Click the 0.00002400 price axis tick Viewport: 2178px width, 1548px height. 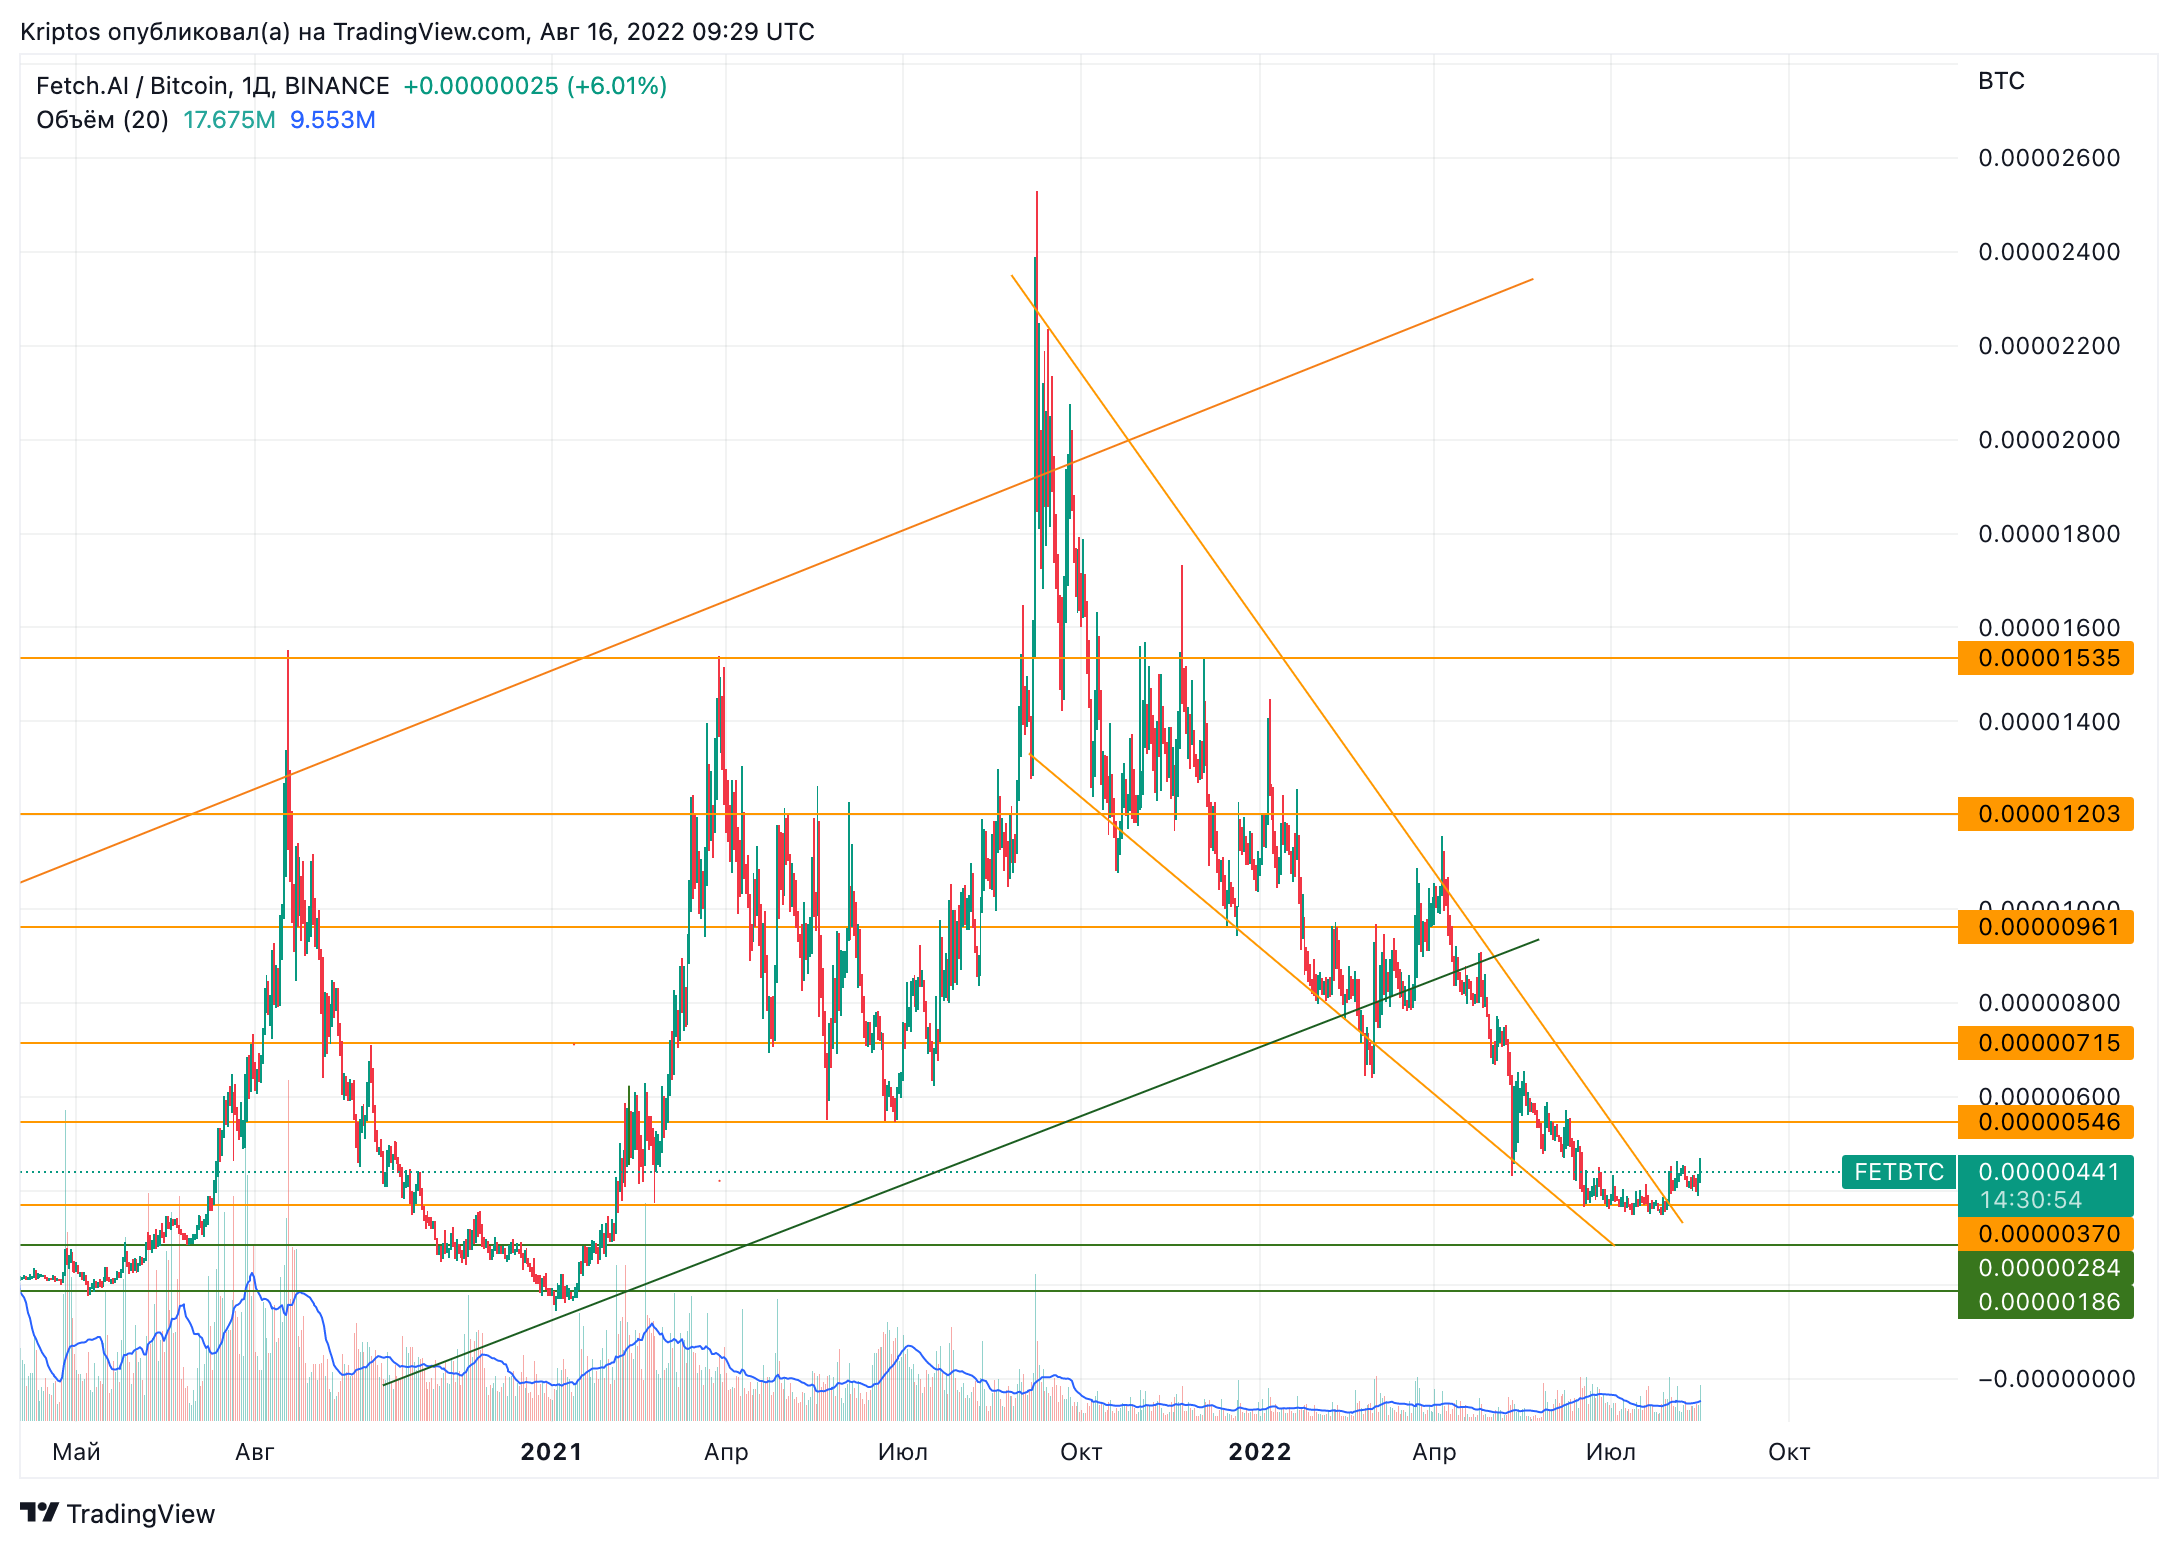(2049, 252)
